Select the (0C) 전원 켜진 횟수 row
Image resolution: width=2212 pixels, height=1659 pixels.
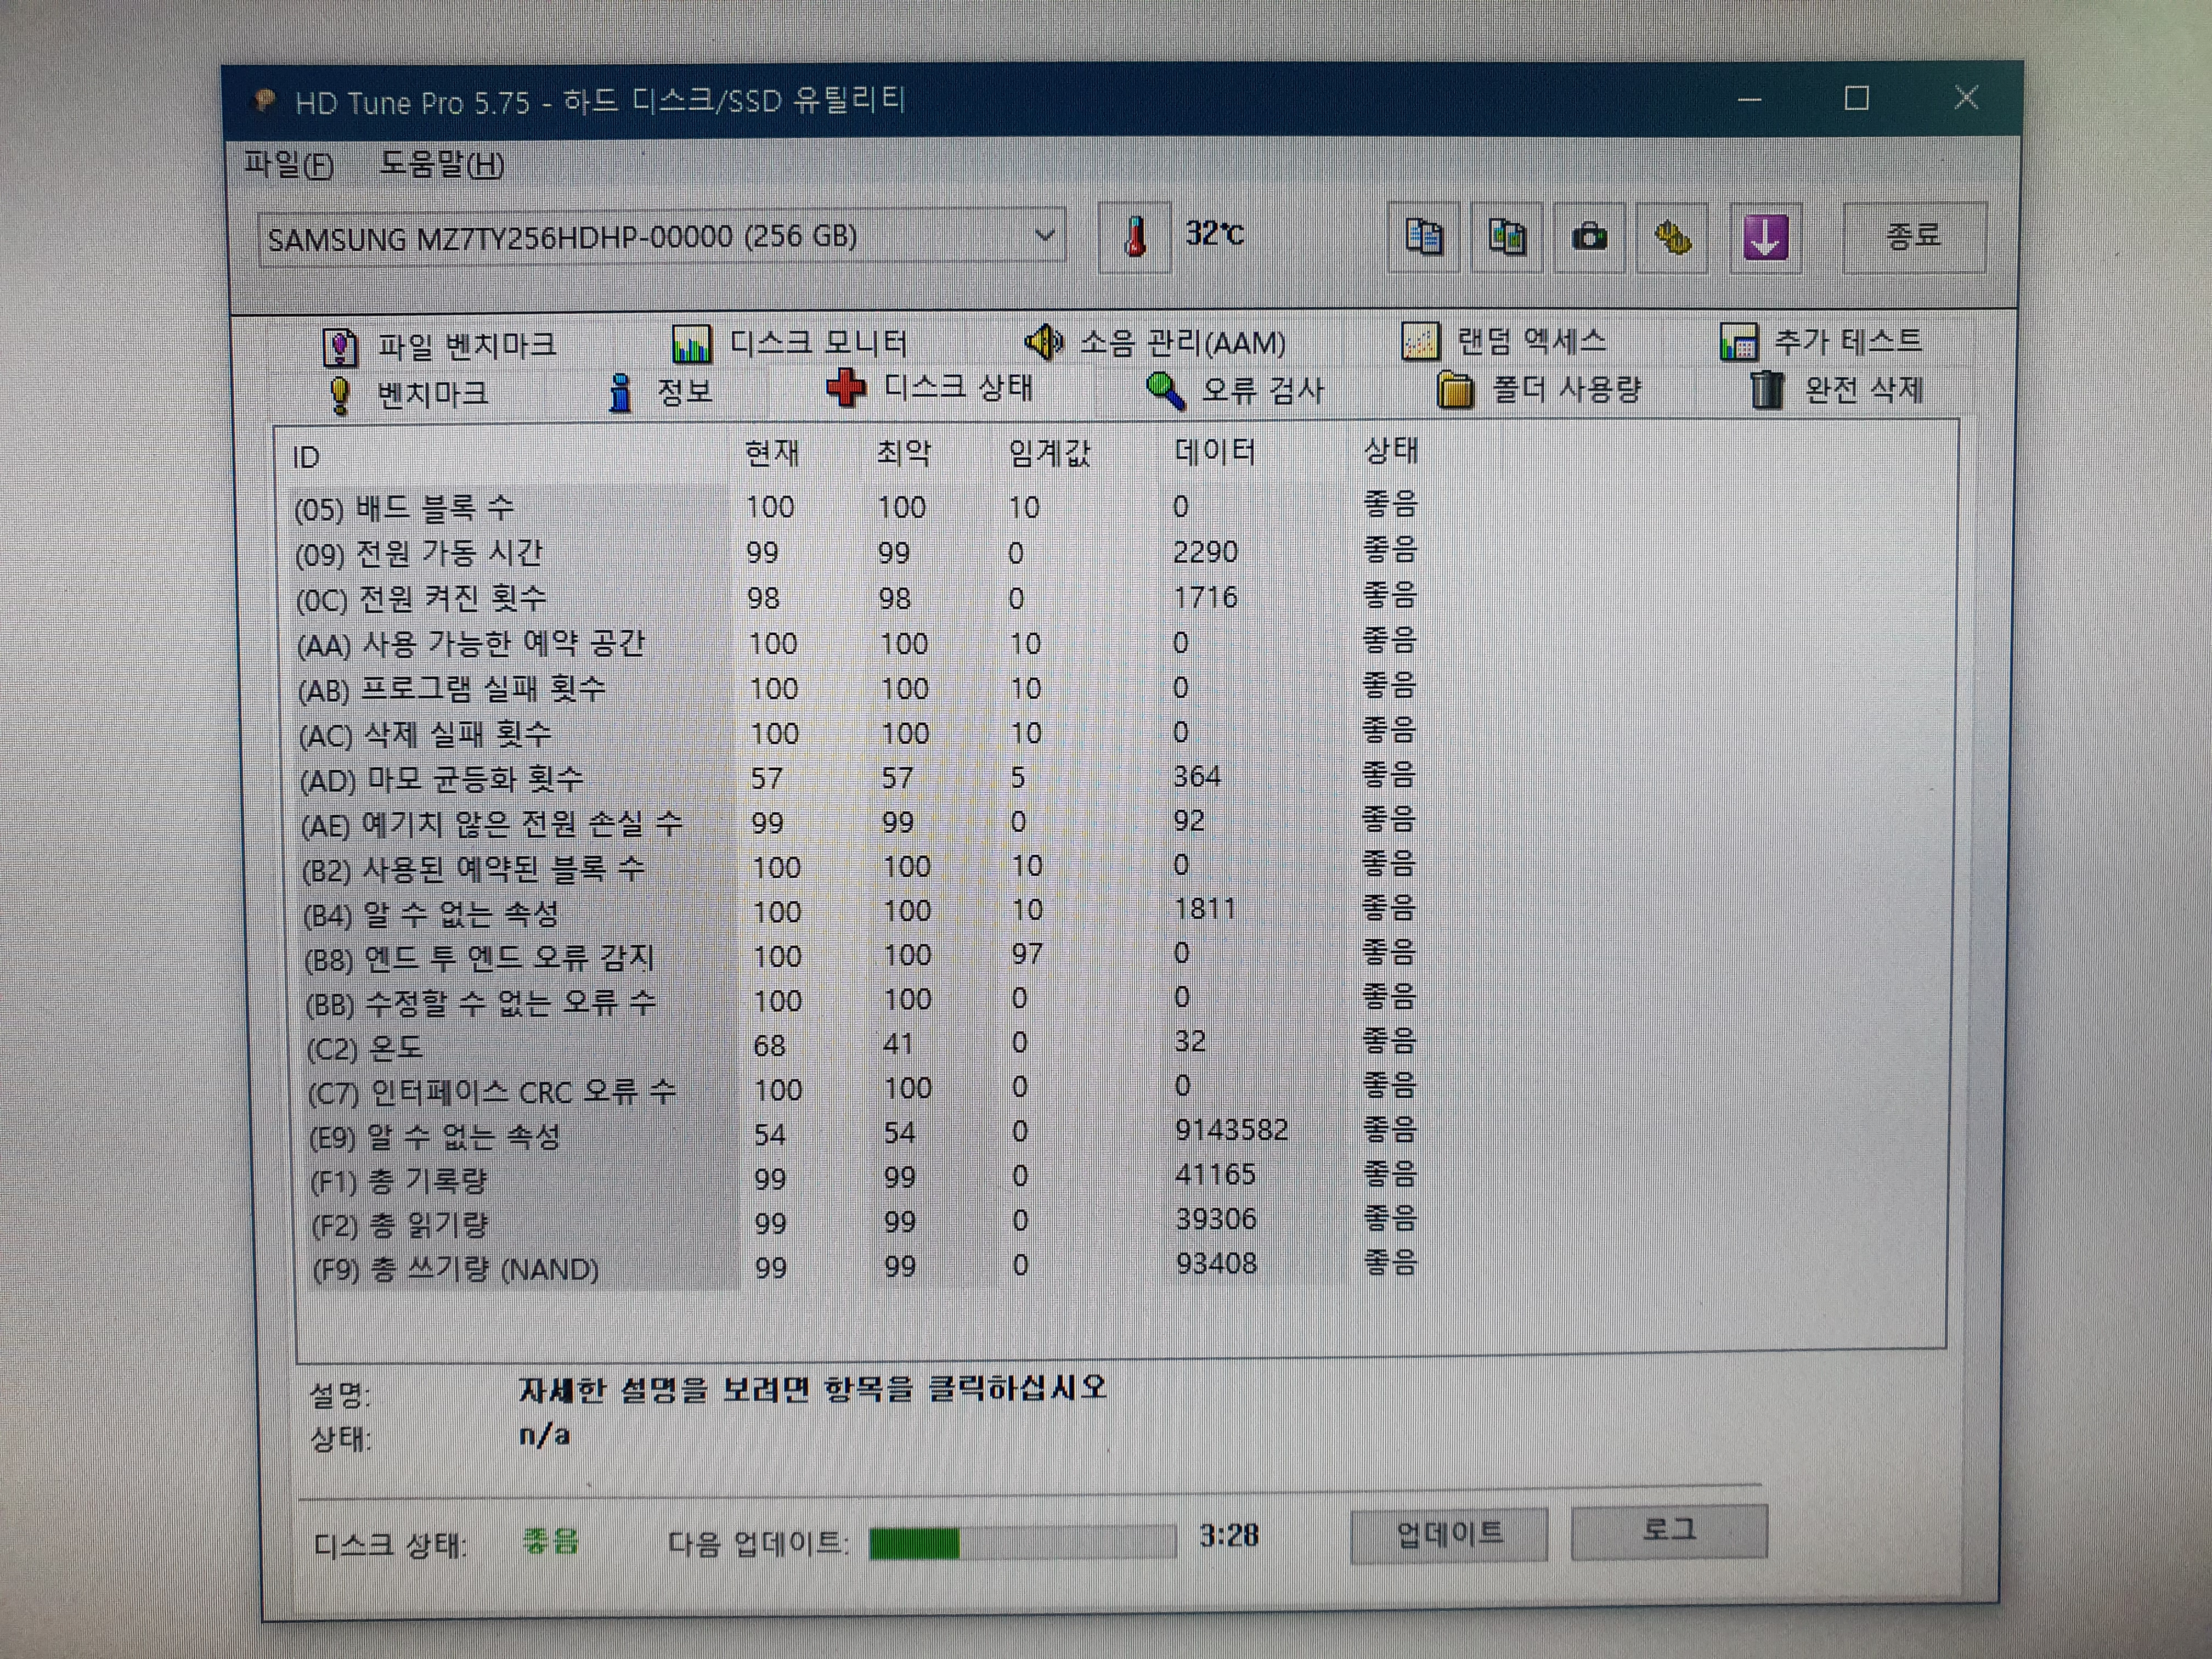tap(857, 598)
